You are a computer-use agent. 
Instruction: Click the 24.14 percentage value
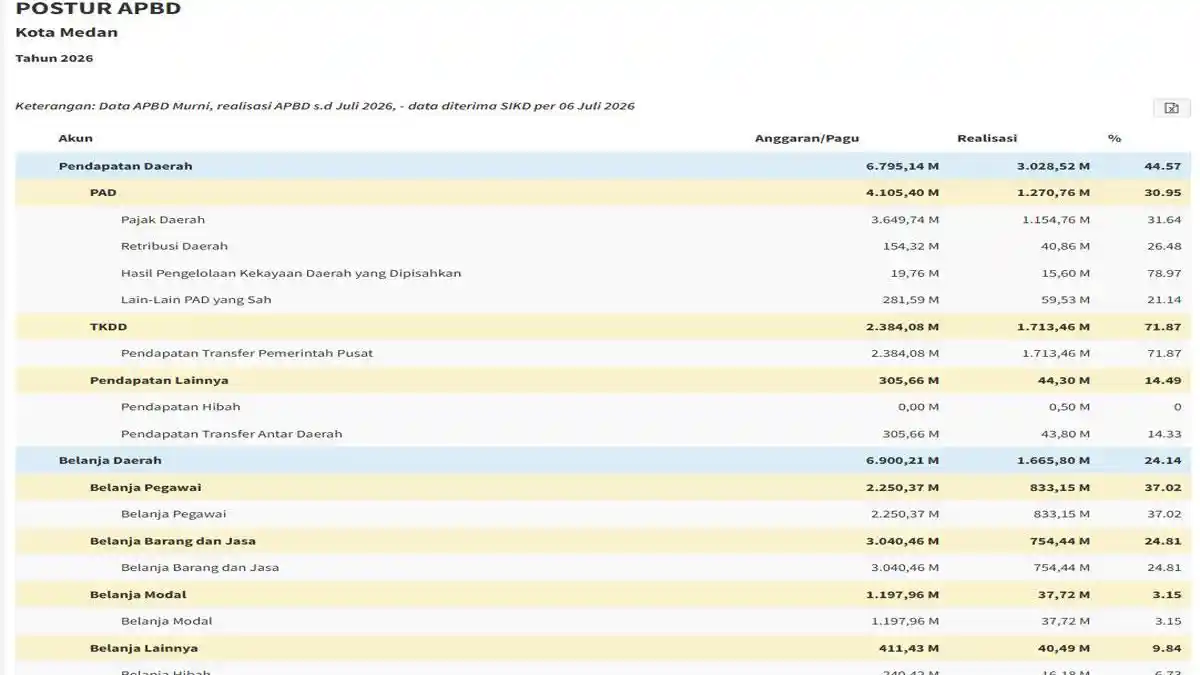pos(1164,461)
